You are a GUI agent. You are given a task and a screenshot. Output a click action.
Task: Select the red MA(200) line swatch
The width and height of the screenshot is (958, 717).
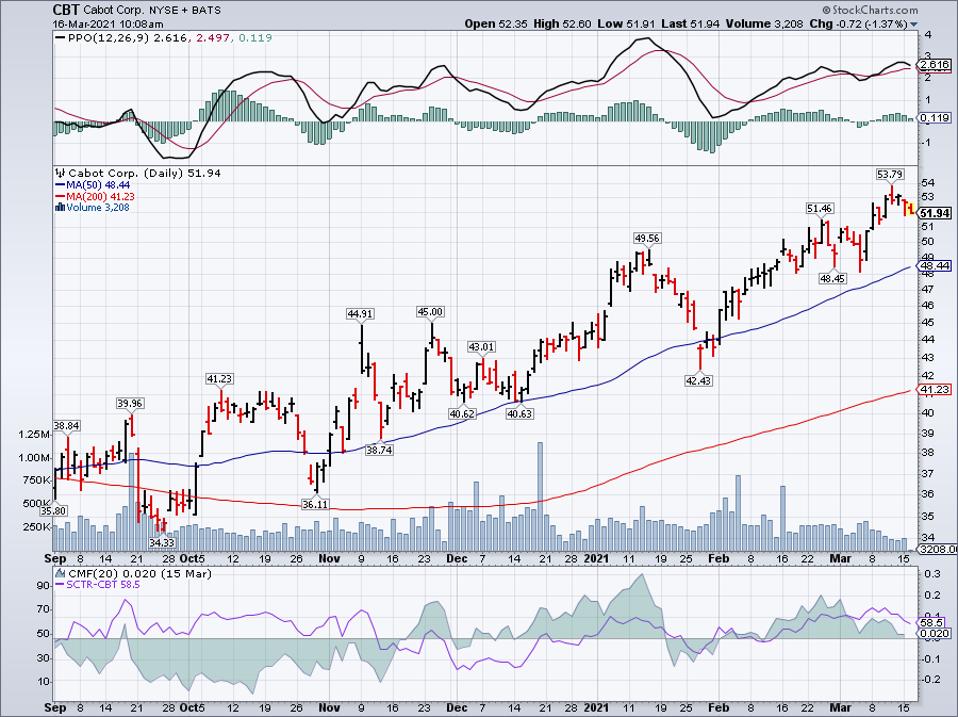(x=60, y=196)
